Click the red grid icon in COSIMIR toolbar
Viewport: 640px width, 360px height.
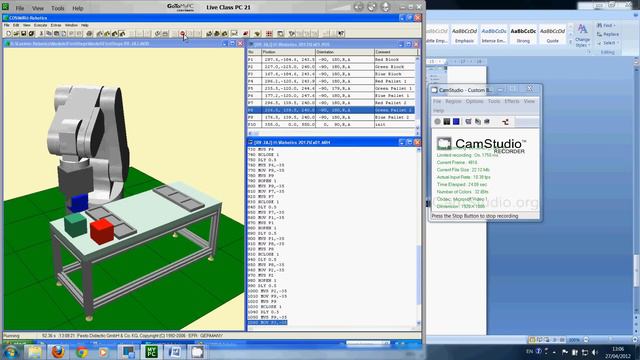(x=269, y=33)
